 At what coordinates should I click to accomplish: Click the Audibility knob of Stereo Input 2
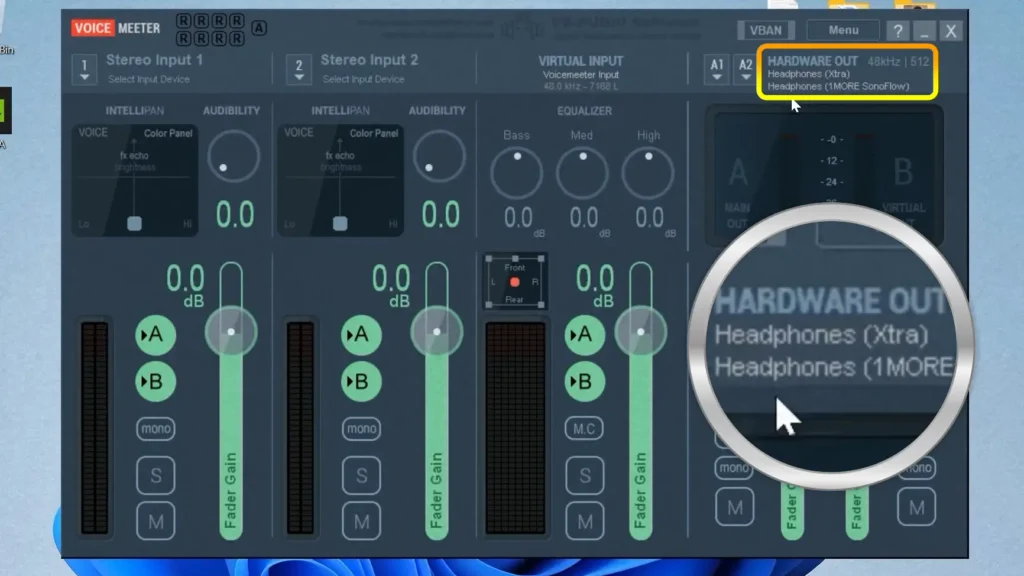click(x=439, y=156)
